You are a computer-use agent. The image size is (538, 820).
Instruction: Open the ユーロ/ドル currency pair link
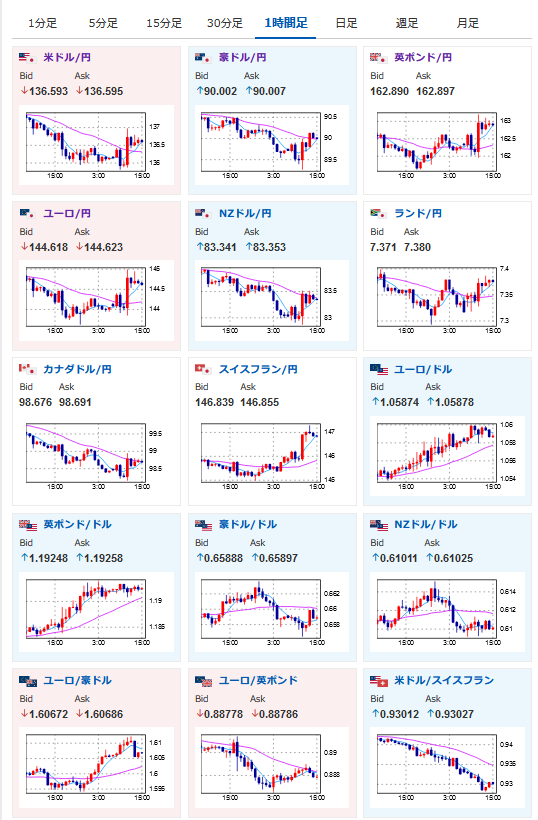click(x=422, y=369)
